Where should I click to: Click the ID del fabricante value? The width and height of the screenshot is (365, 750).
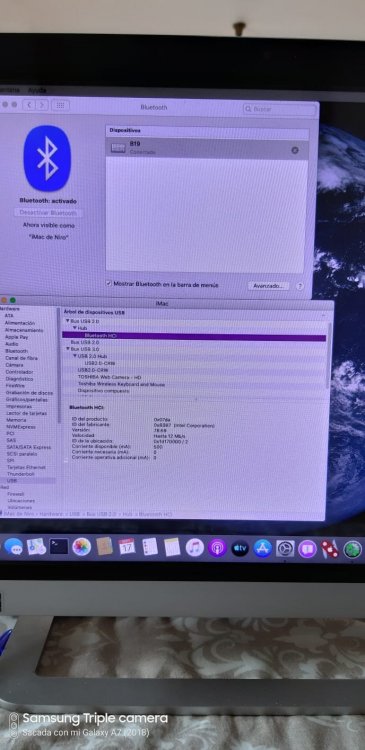pyautogui.click(x=184, y=425)
